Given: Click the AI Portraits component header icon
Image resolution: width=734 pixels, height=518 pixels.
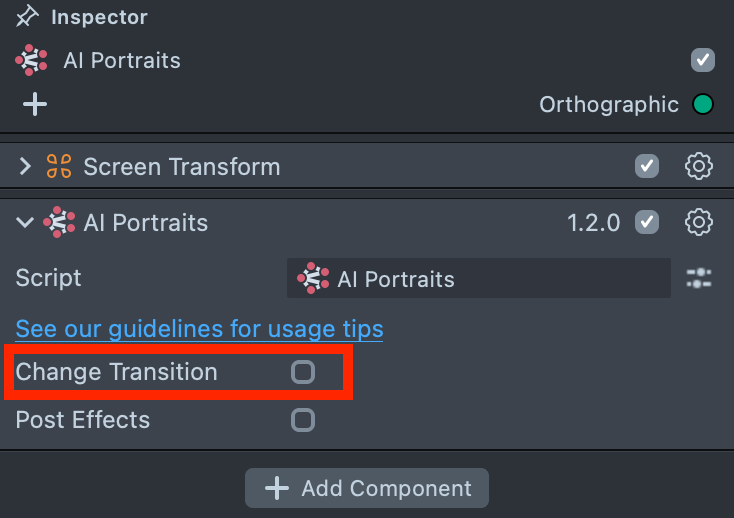Looking at the screenshot, I should coord(59,222).
